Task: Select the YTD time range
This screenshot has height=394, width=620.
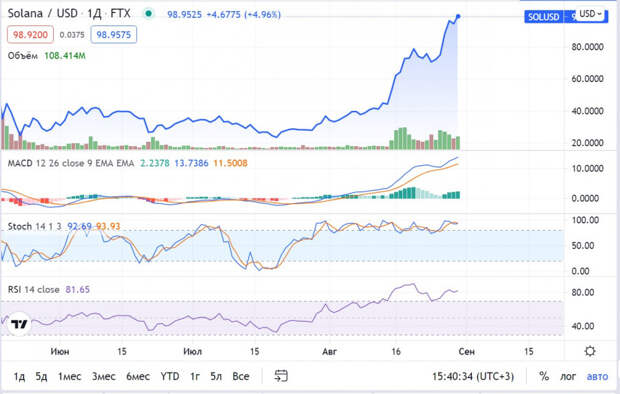Action: click(x=170, y=376)
